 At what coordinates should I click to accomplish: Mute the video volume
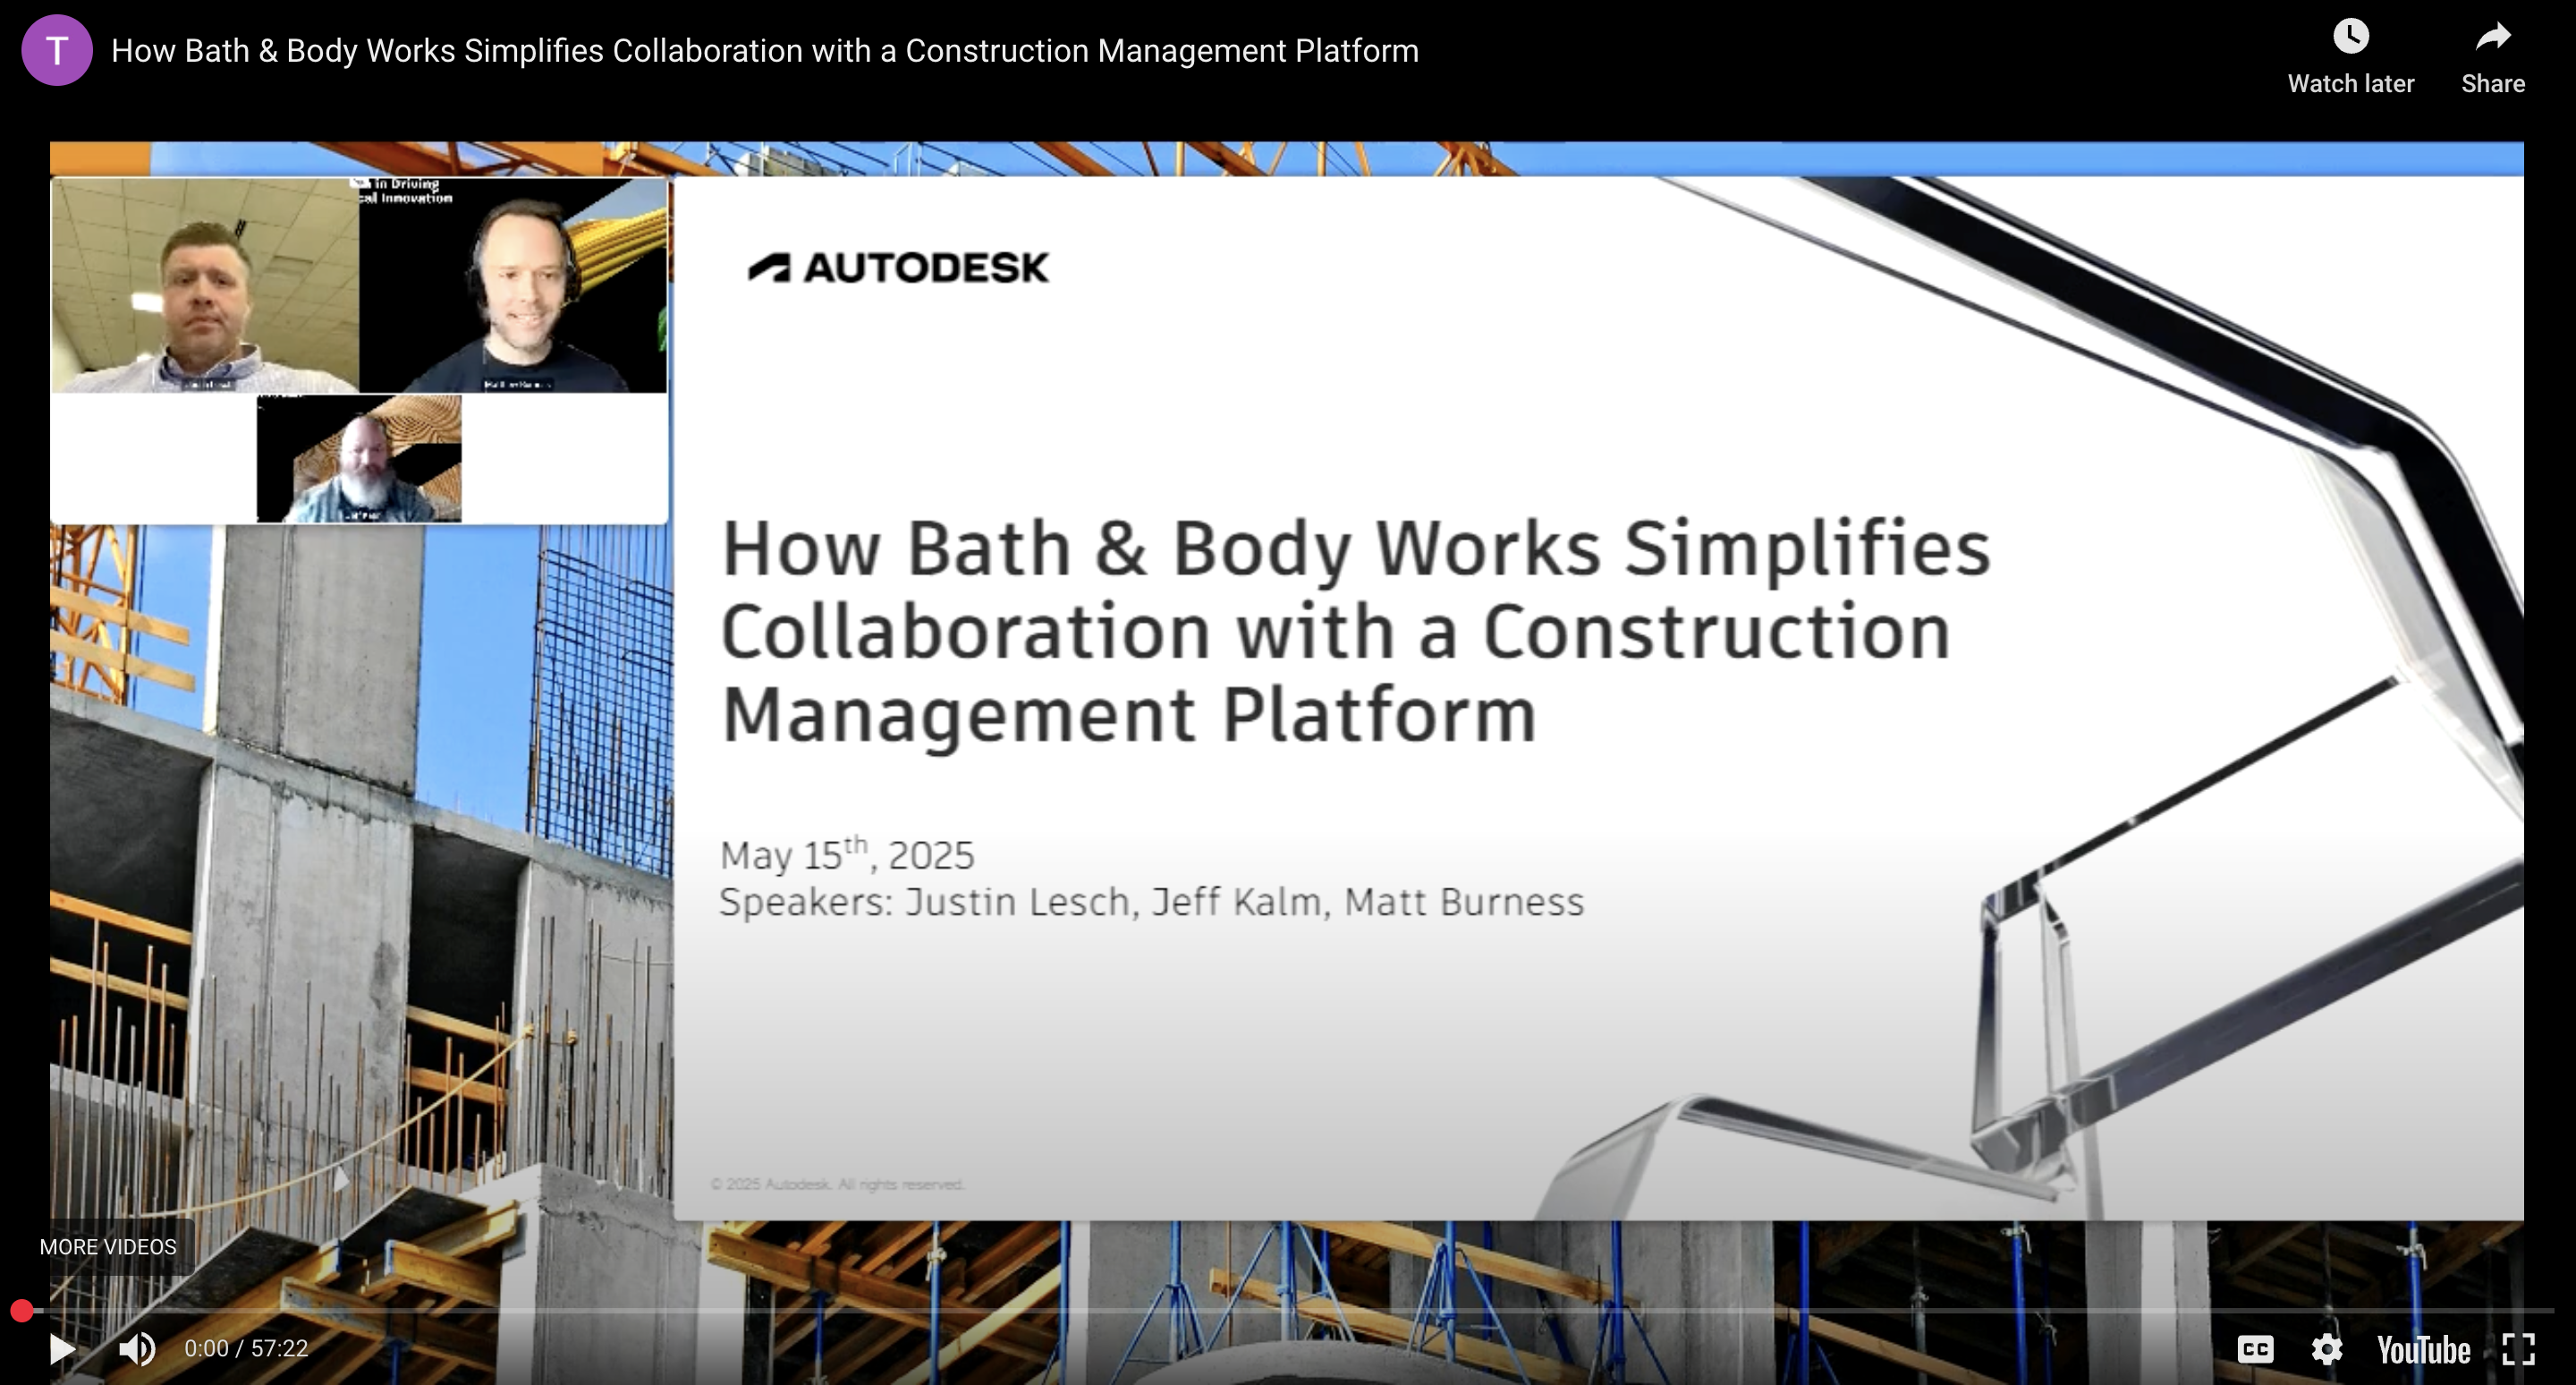(137, 1348)
